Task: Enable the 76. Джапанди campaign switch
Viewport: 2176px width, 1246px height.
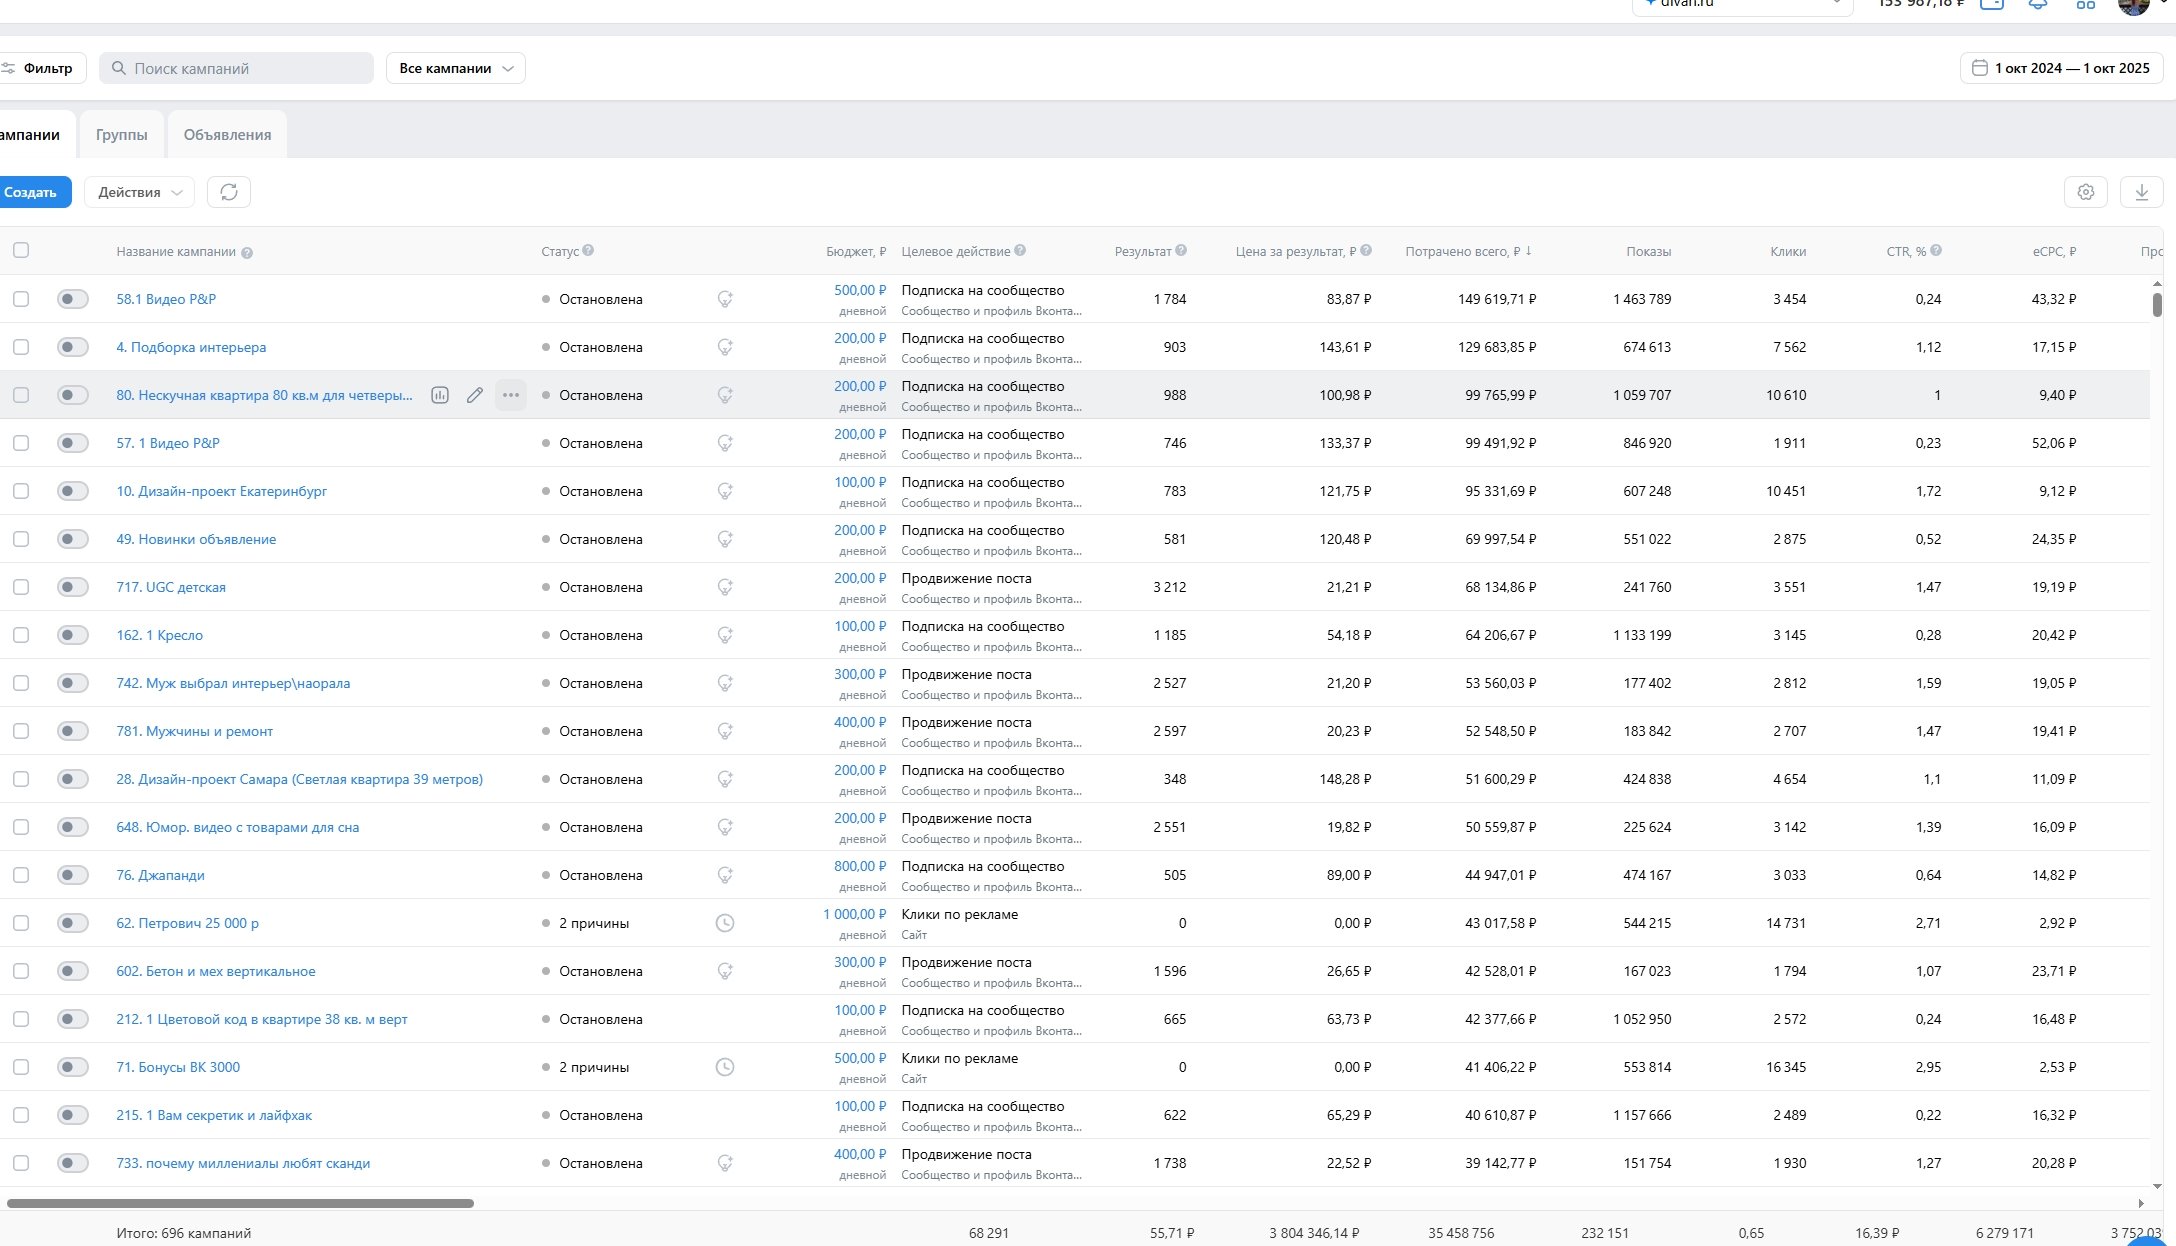Action: point(72,875)
